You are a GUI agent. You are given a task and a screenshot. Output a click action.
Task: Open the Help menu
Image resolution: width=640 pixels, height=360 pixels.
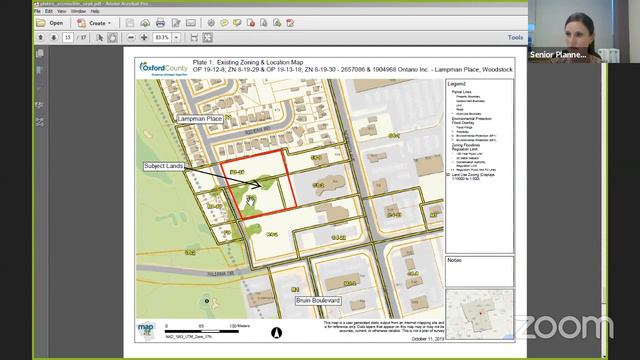pyautogui.click(x=95, y=11)
